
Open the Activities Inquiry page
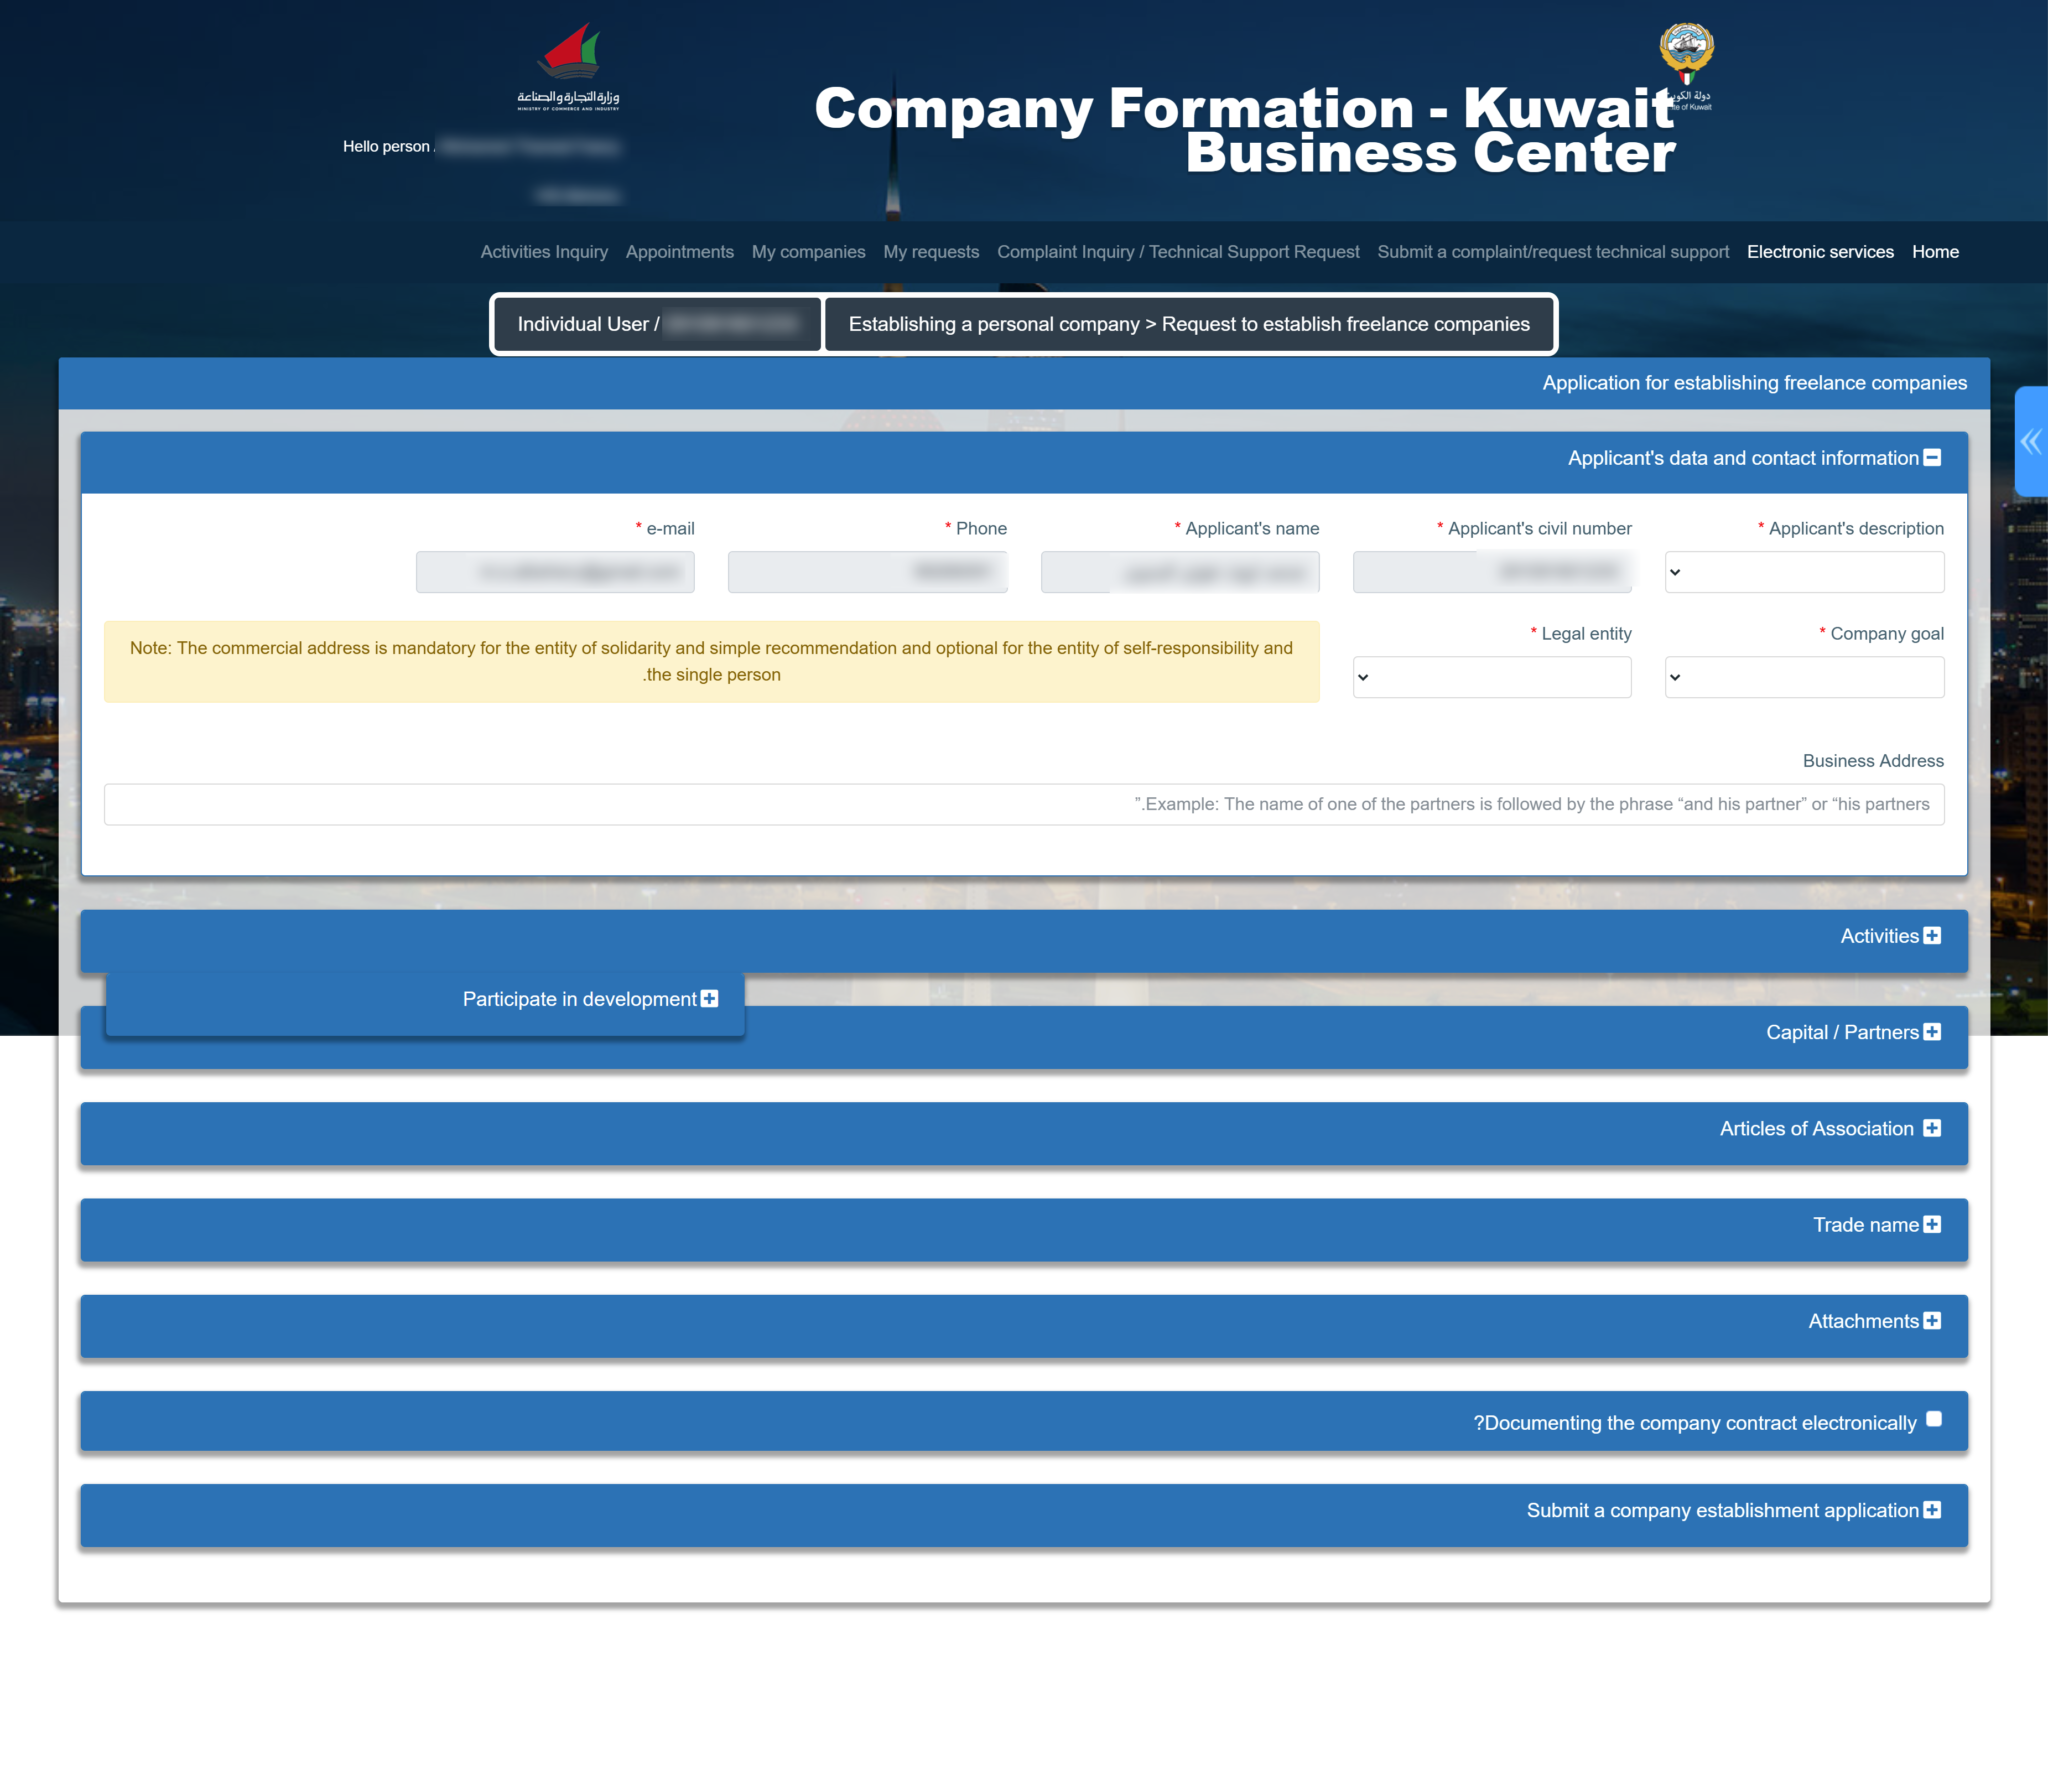(544, 251)
